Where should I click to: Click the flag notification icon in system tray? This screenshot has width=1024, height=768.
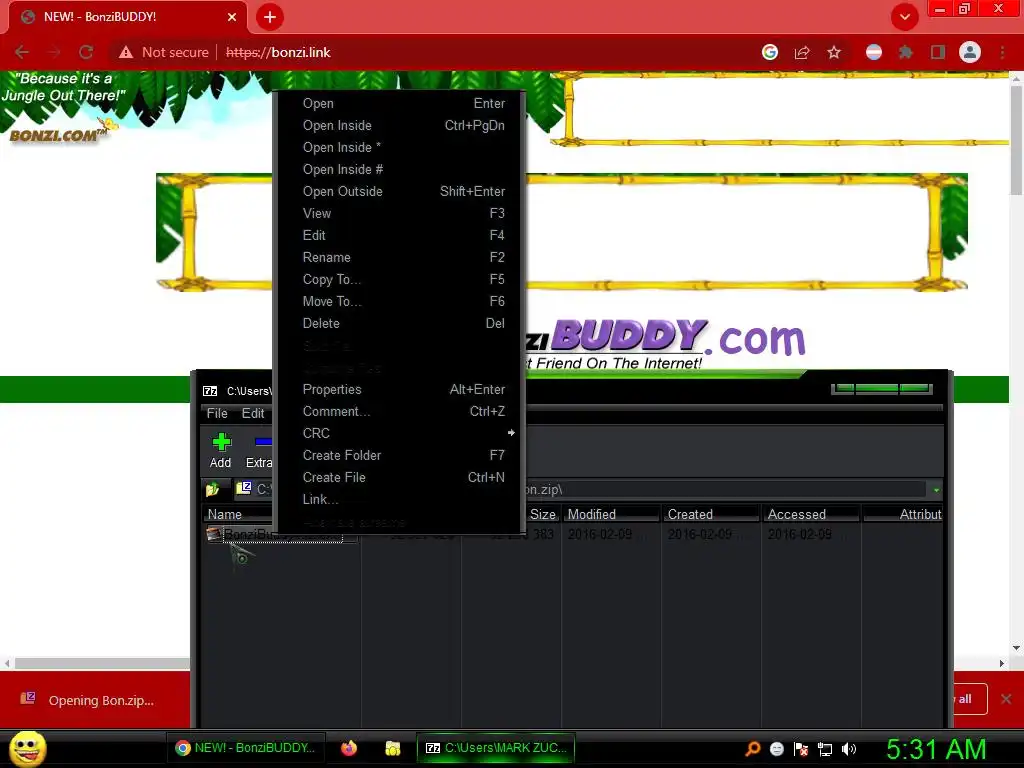coord(801,749)
